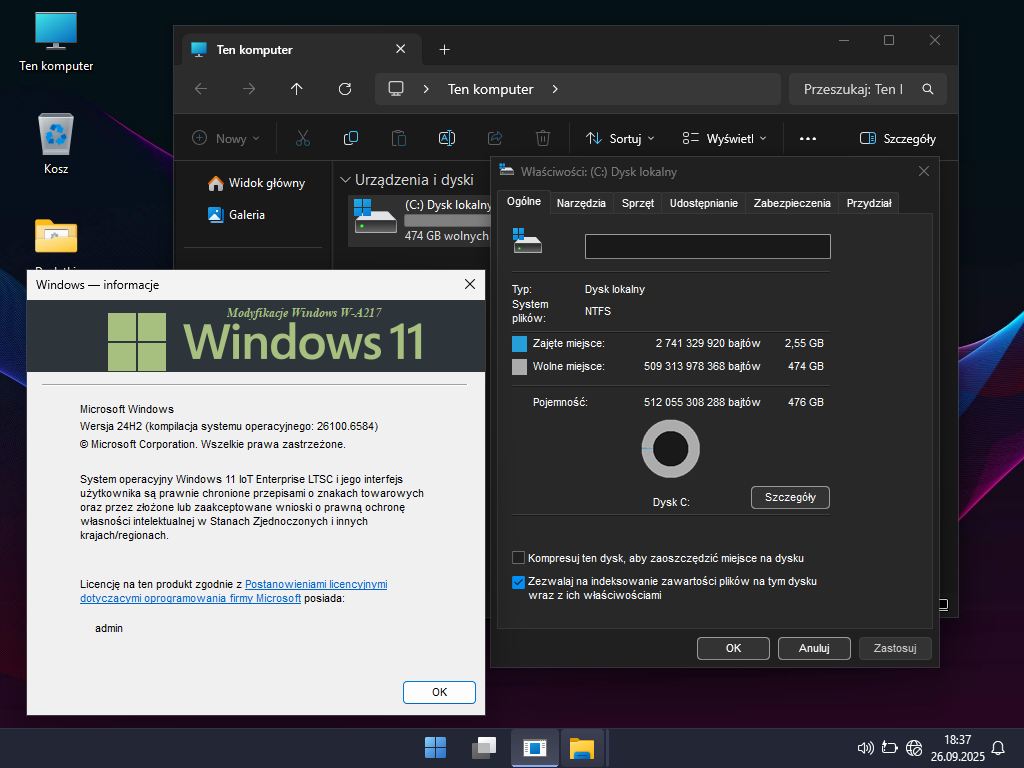The height and width of the screenshot is (768, 1024).
Task: Switch to the Narzędzia tab
Action: 581,203
